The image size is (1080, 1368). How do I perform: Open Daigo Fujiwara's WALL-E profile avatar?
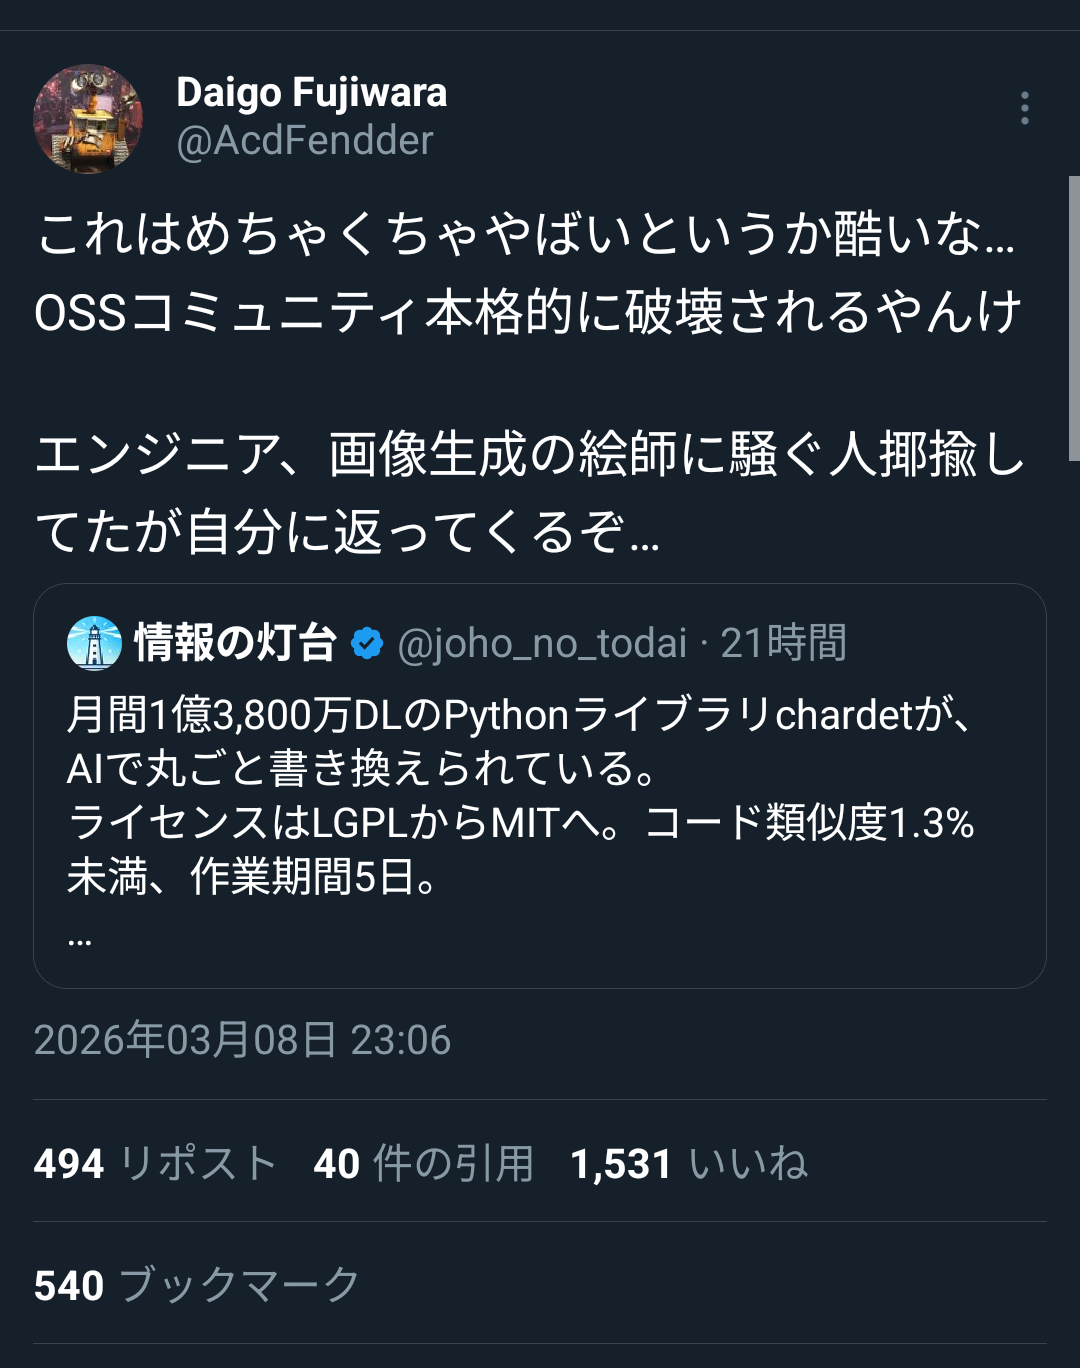pos(88,119)
